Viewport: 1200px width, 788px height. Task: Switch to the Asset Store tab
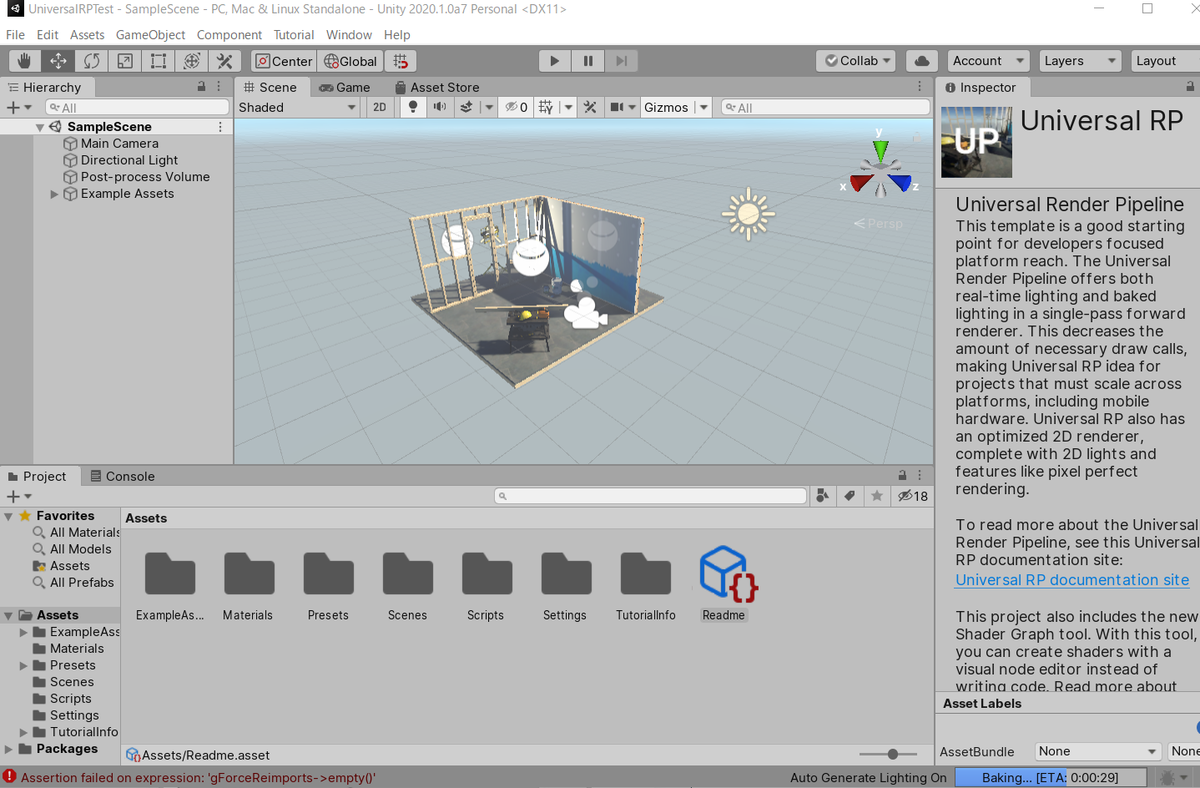coord(437,87)
